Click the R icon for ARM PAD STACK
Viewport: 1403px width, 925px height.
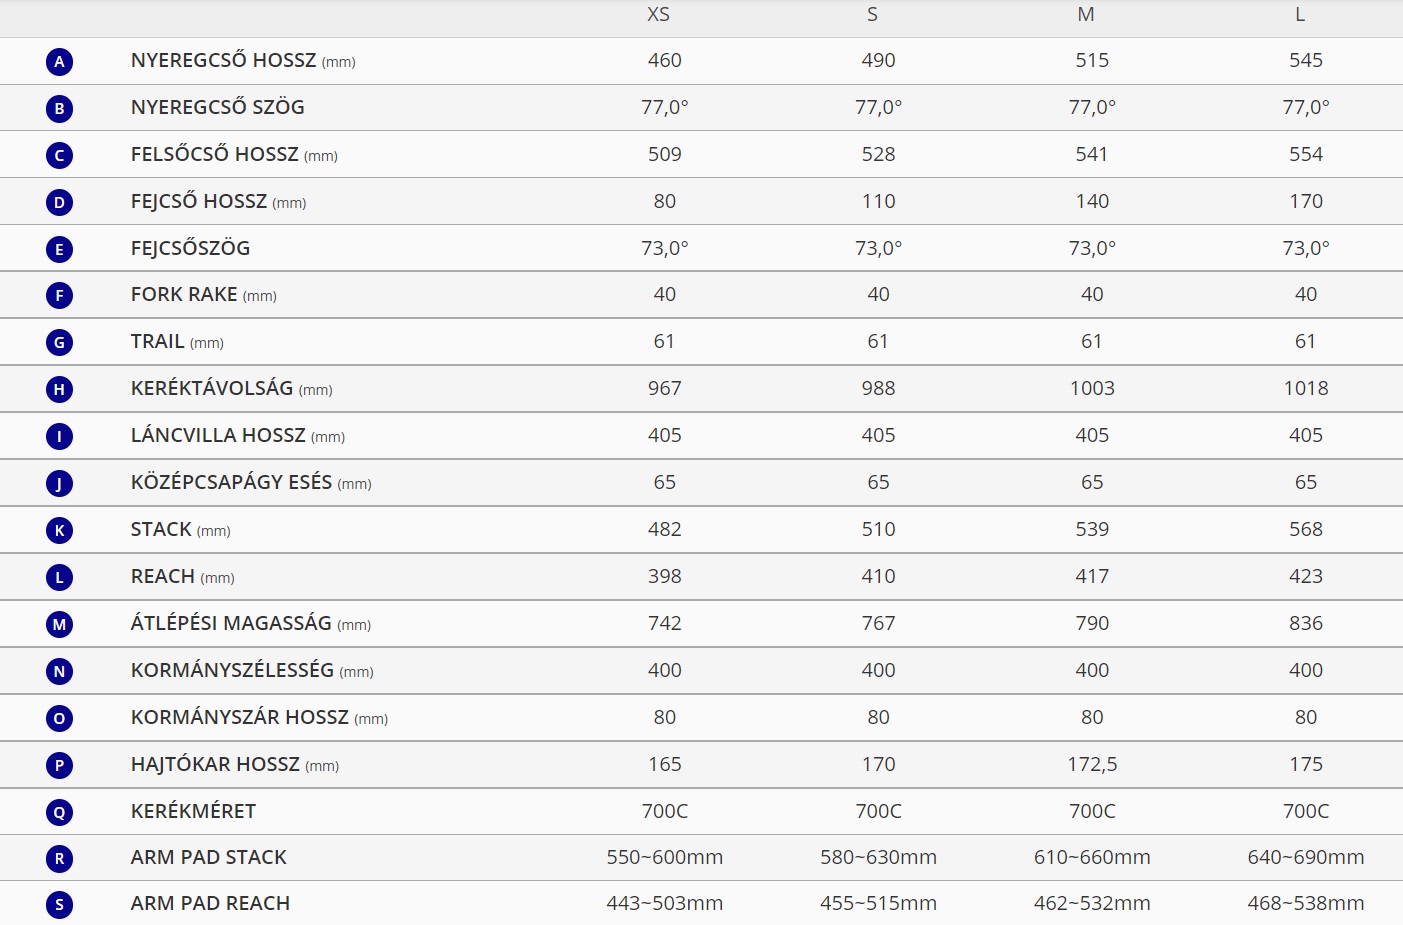pos(59,858)
